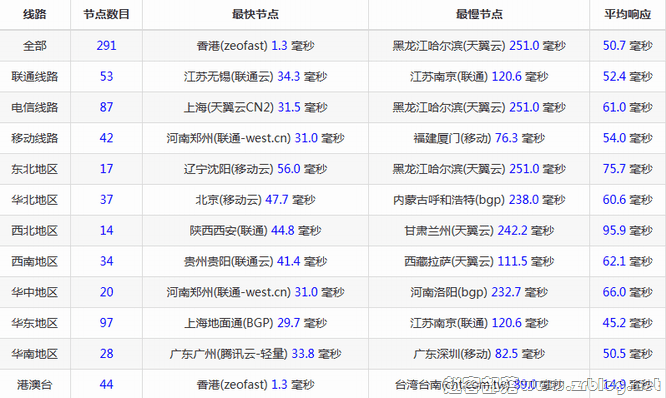Select the 港澳台 row label
Image resolution: width=666 pixels, height=398 pixels.
pos(34,385)
